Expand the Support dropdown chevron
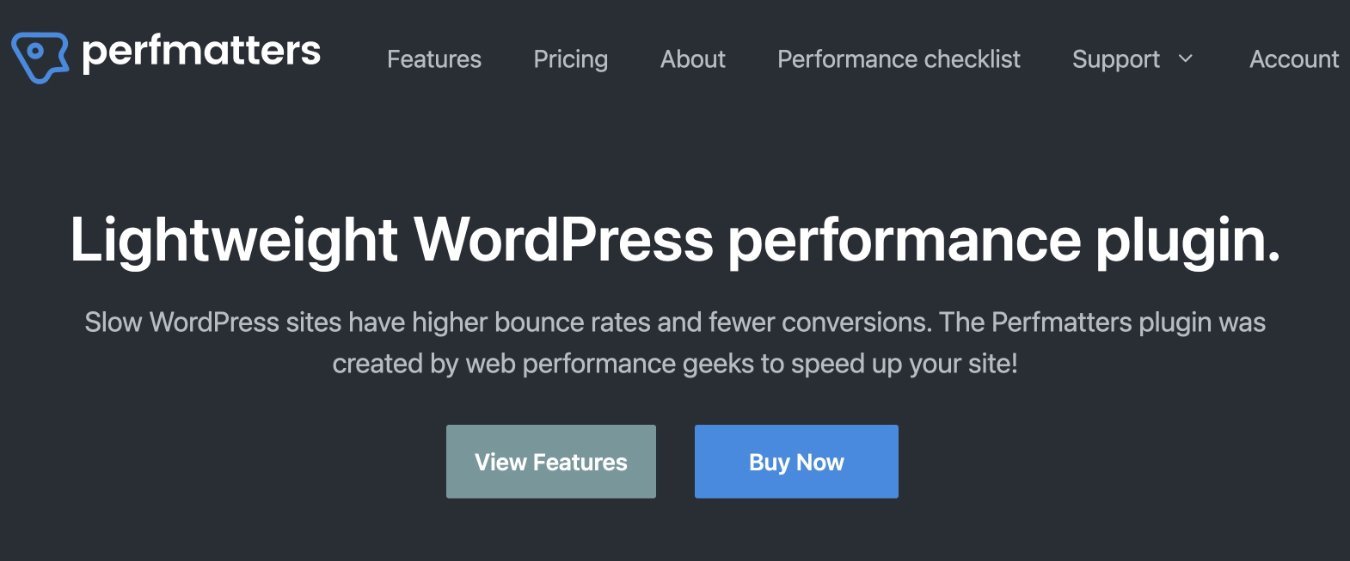The image size is (1350, 561). click(x=1186, y=59)
